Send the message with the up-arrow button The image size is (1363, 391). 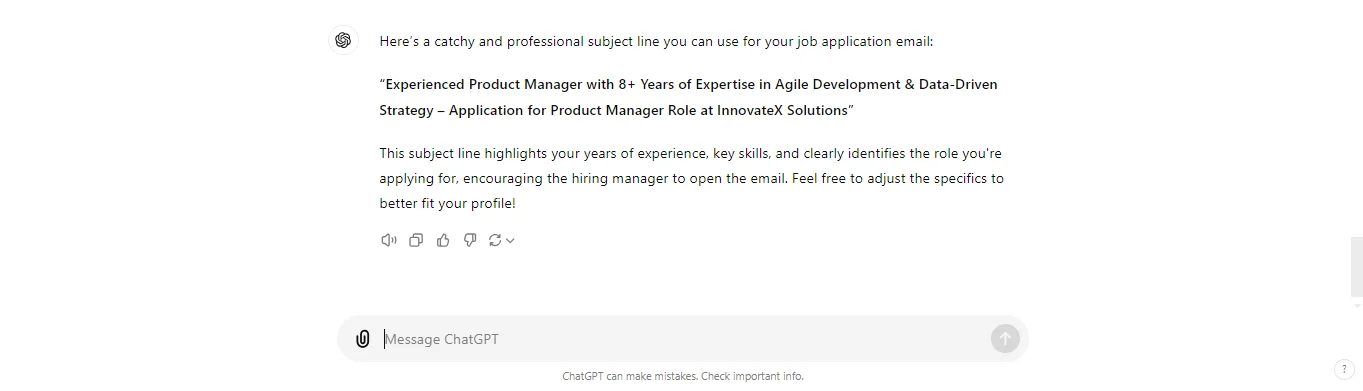[1005, 339]
